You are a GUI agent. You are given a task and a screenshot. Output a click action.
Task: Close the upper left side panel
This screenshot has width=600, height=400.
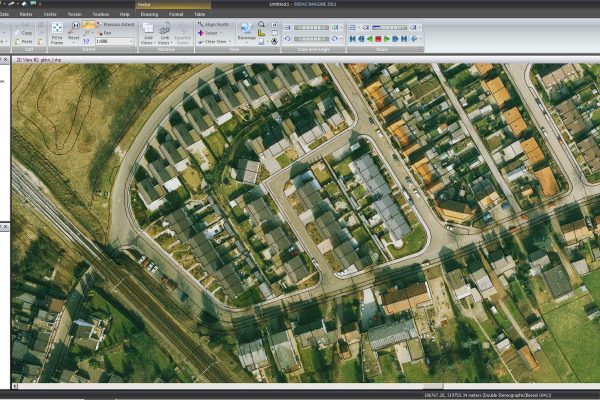(5, 60)
